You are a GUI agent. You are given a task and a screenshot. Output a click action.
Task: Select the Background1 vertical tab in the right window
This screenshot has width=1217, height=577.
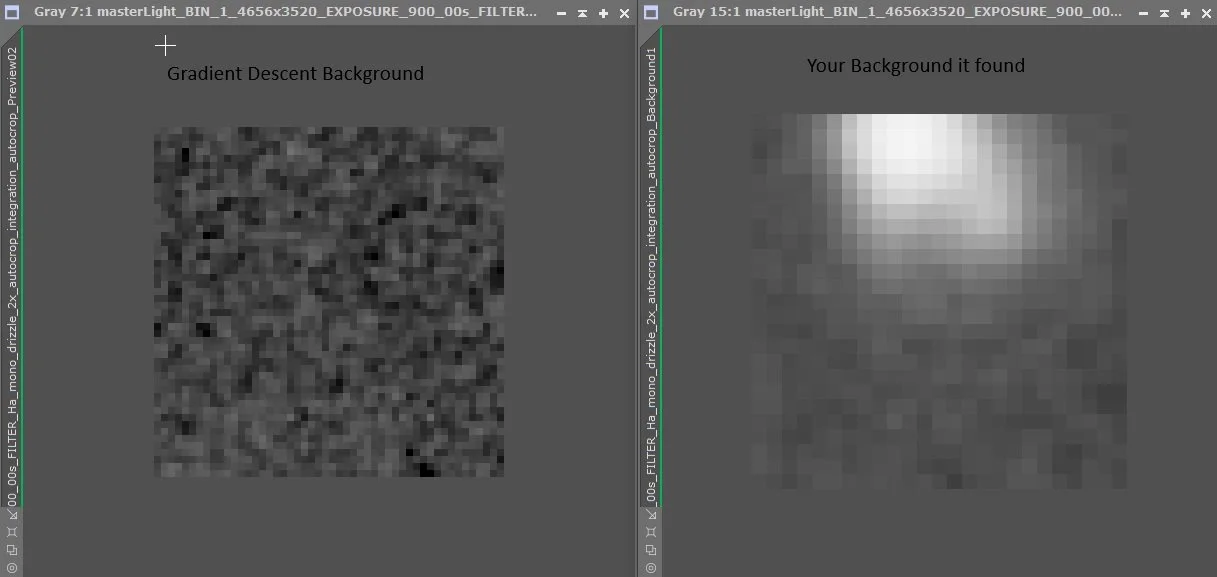[651, 266]
